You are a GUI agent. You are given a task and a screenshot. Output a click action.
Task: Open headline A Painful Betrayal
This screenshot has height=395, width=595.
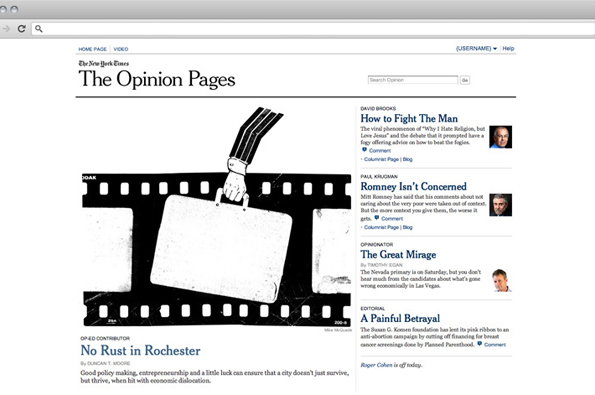coord(400,318)
